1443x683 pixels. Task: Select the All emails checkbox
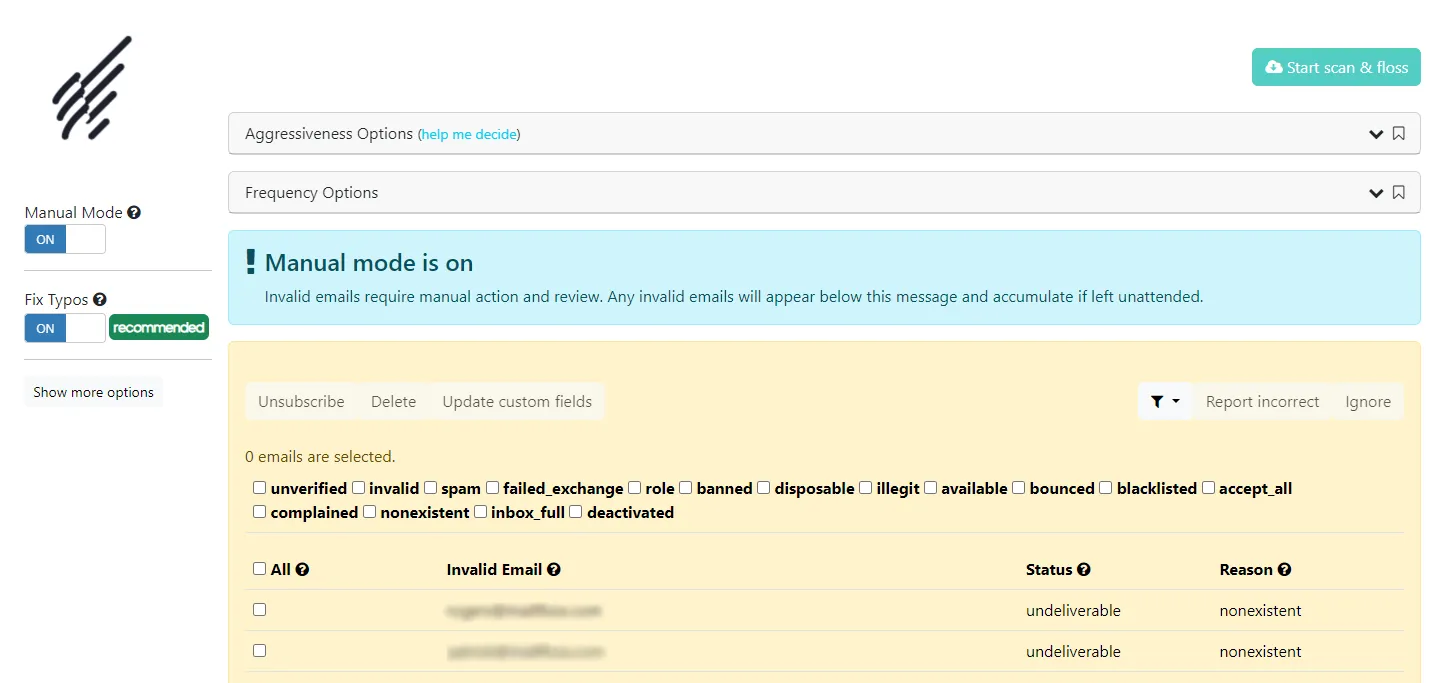[260, 568]
